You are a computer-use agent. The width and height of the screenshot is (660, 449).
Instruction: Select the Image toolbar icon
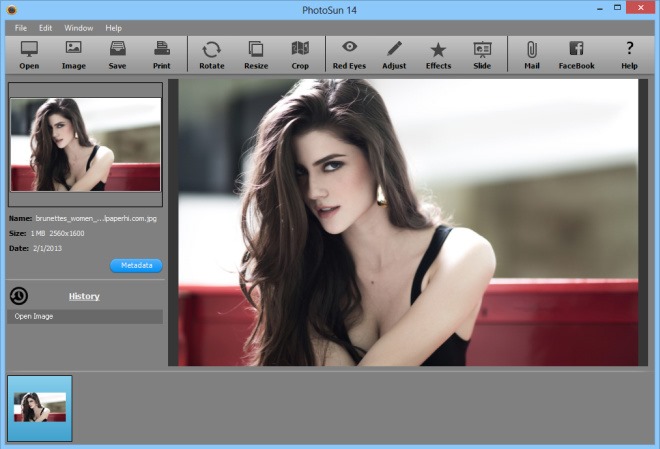[73, 54]
